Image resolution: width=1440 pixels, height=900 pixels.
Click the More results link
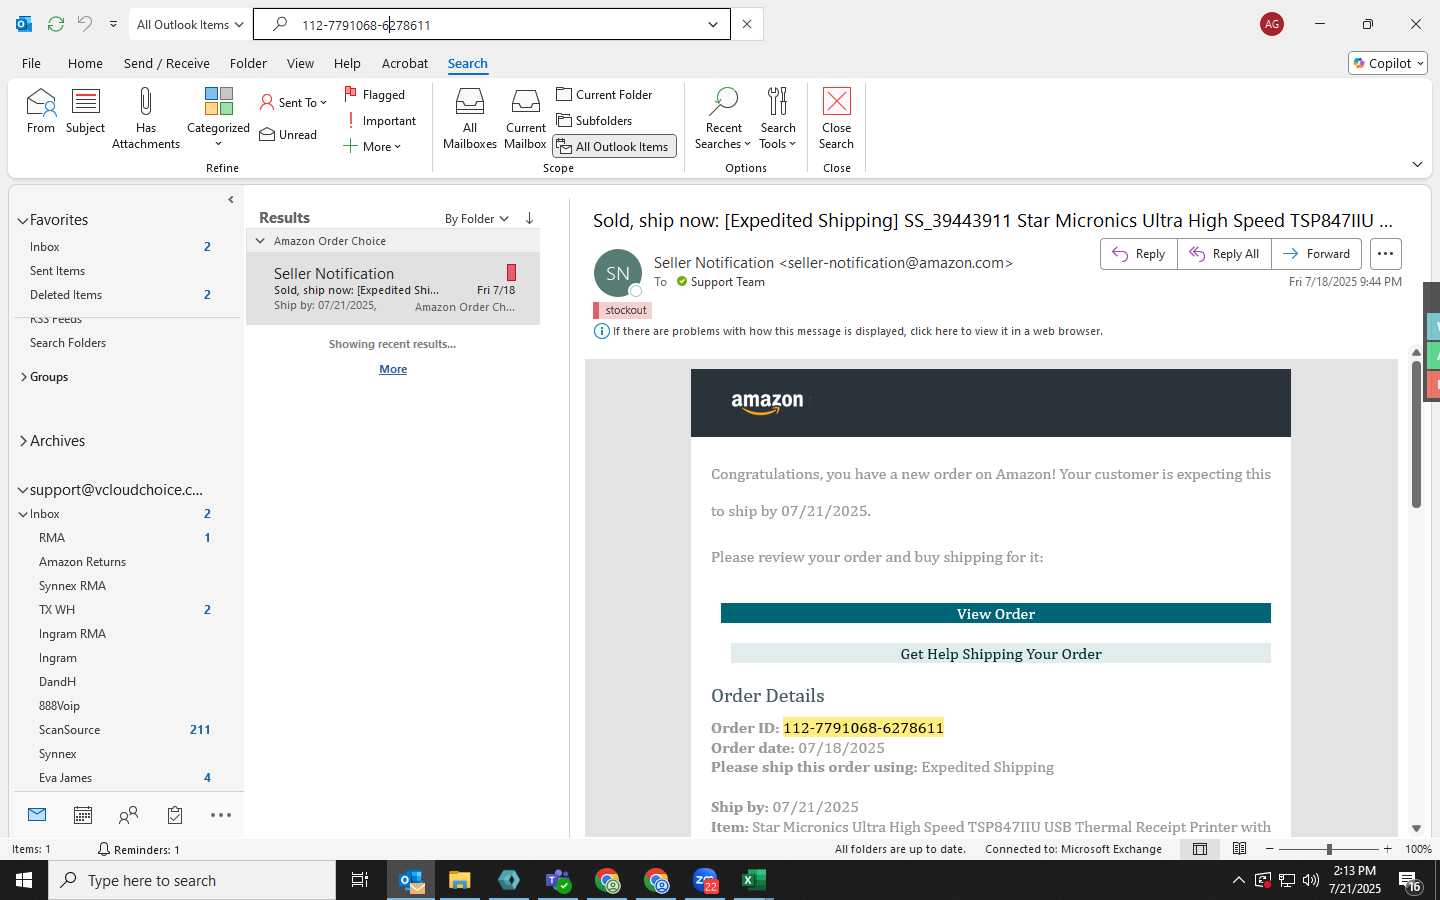(x=393, y=369)
